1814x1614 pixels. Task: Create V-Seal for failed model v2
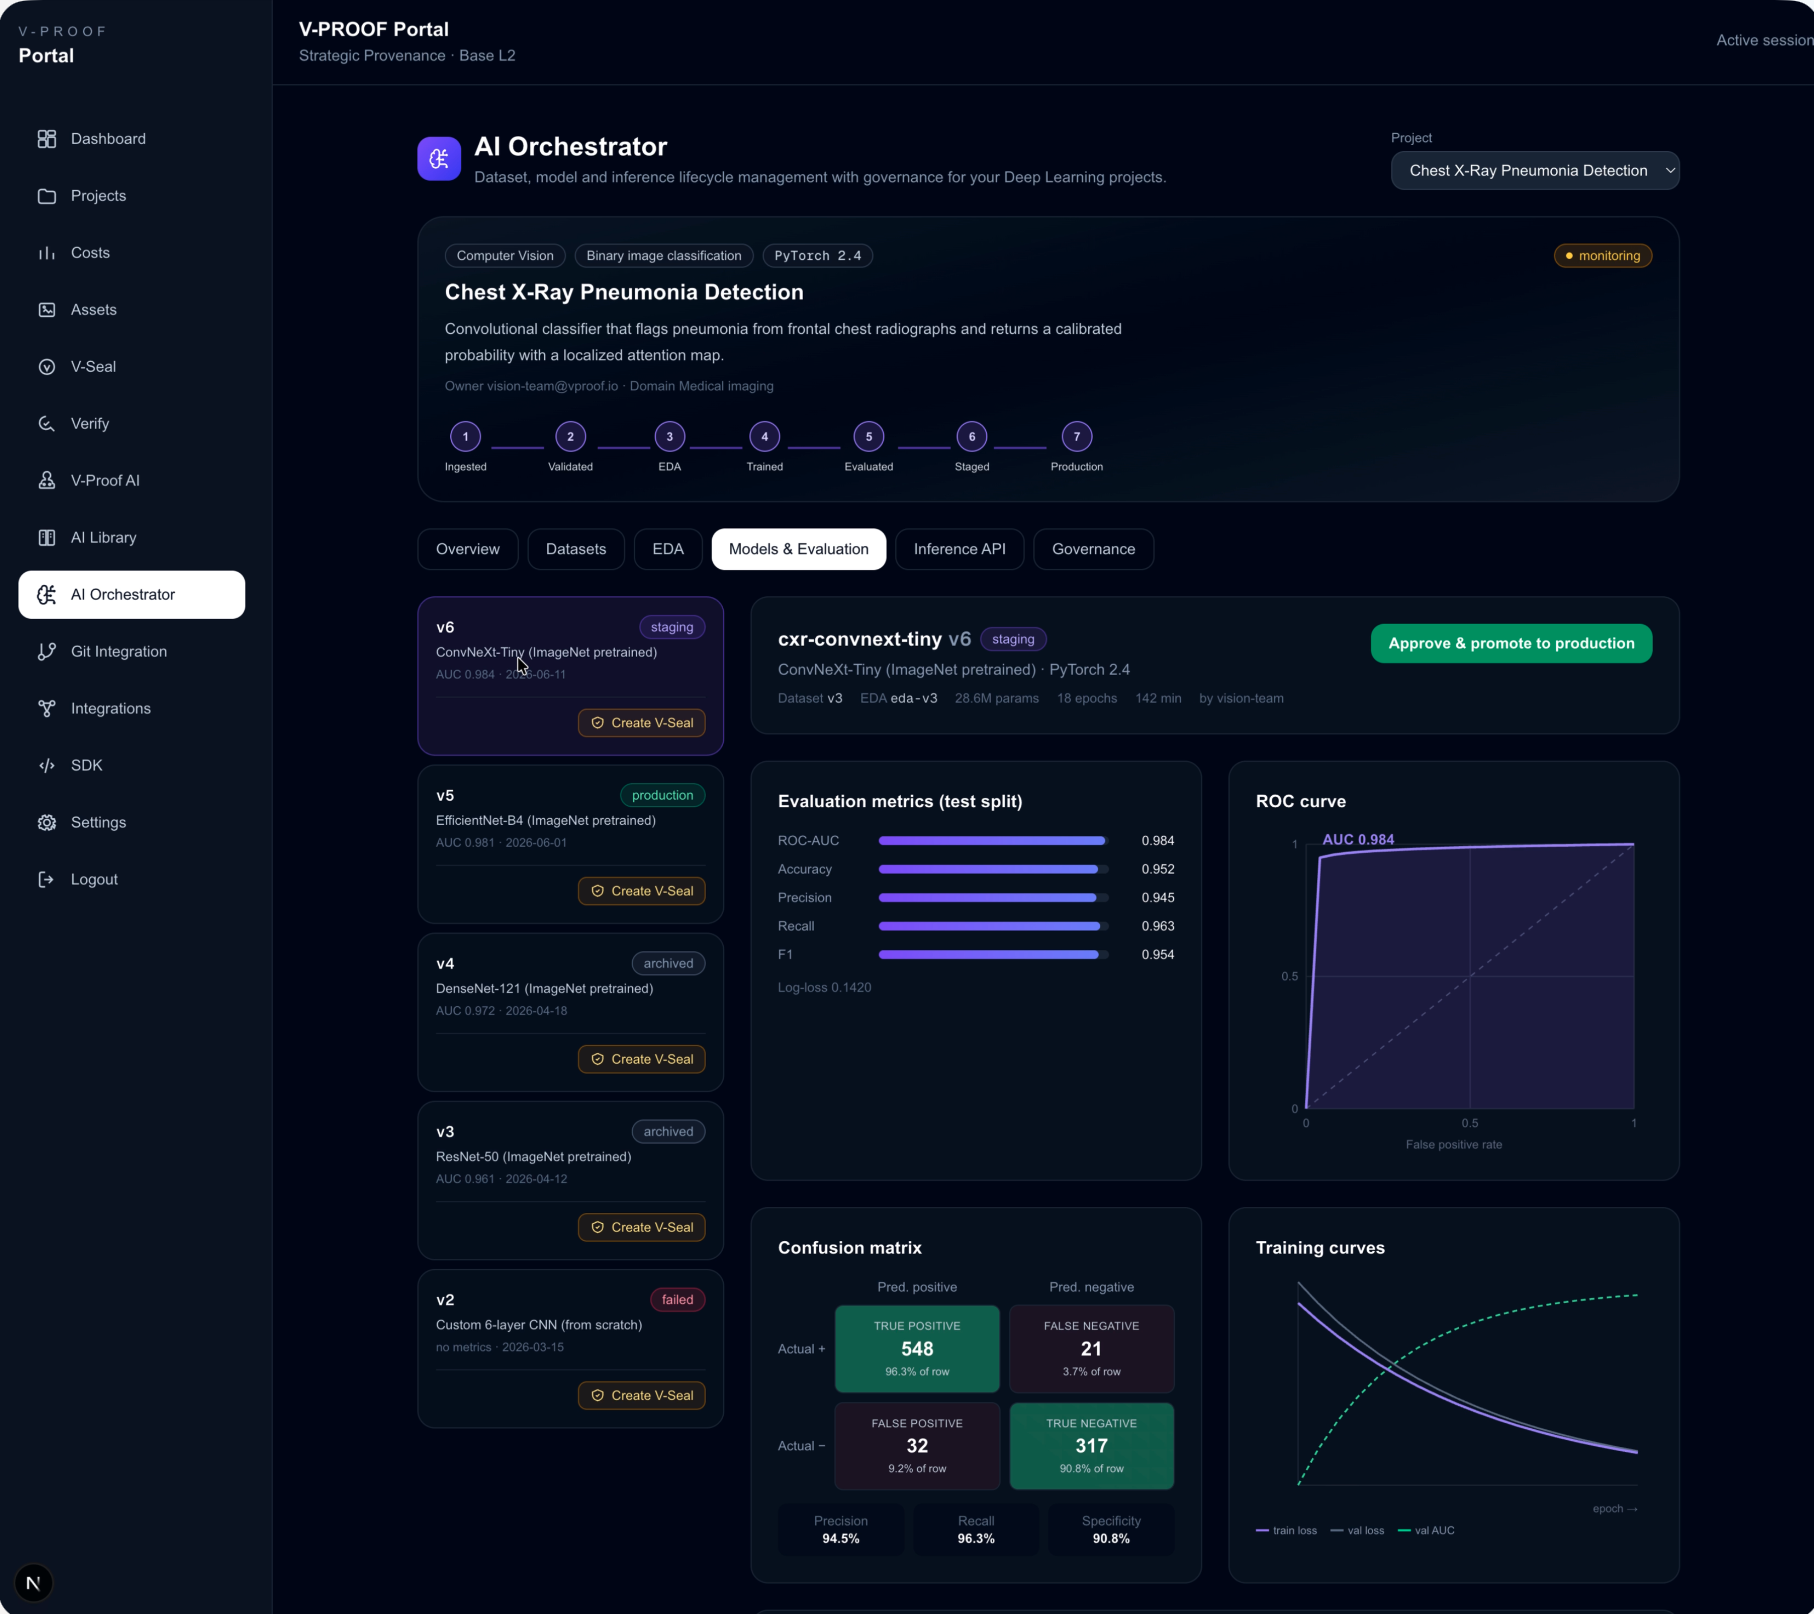[642, 1395]
